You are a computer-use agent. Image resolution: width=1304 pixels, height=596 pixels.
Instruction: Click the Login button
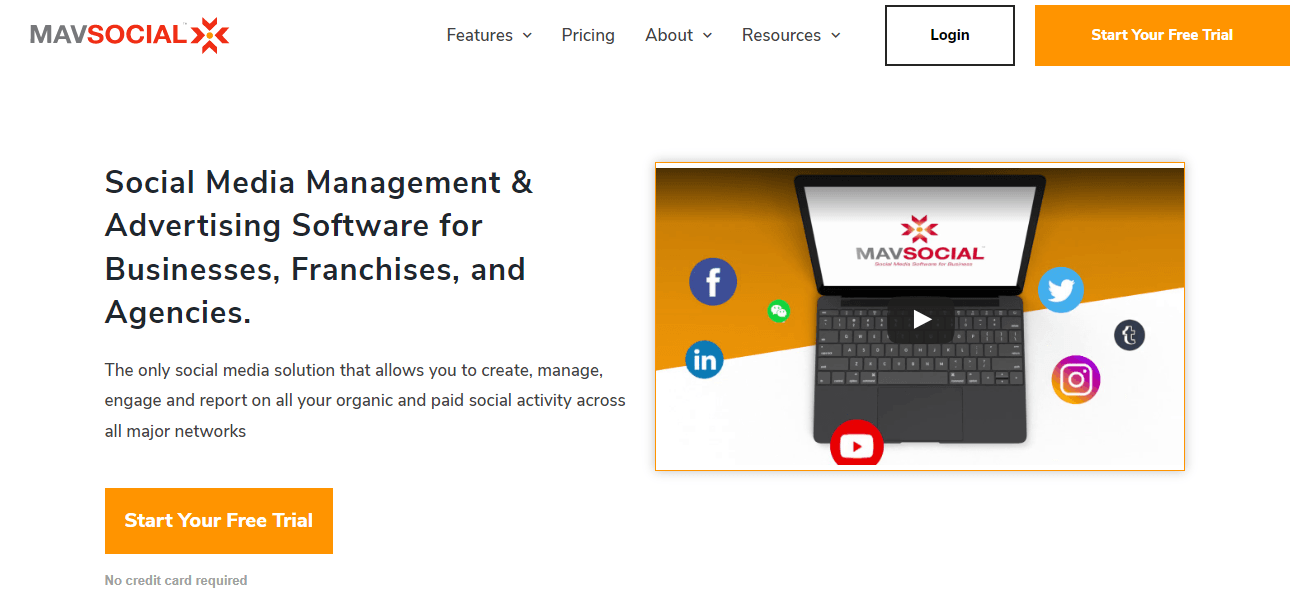click(950, 35)
